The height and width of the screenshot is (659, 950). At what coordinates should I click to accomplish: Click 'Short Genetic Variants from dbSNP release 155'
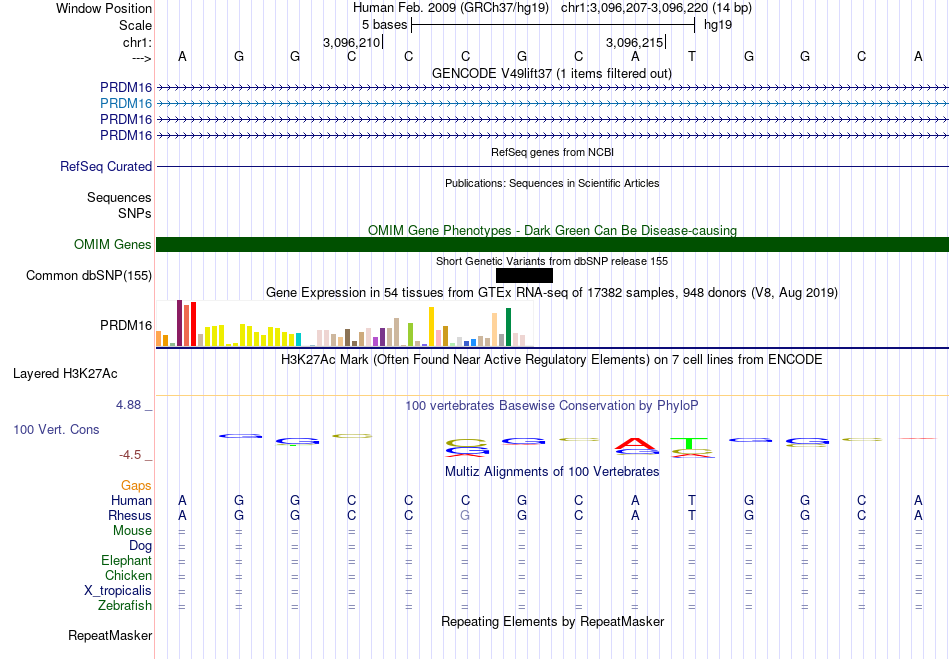pos(552,262)
